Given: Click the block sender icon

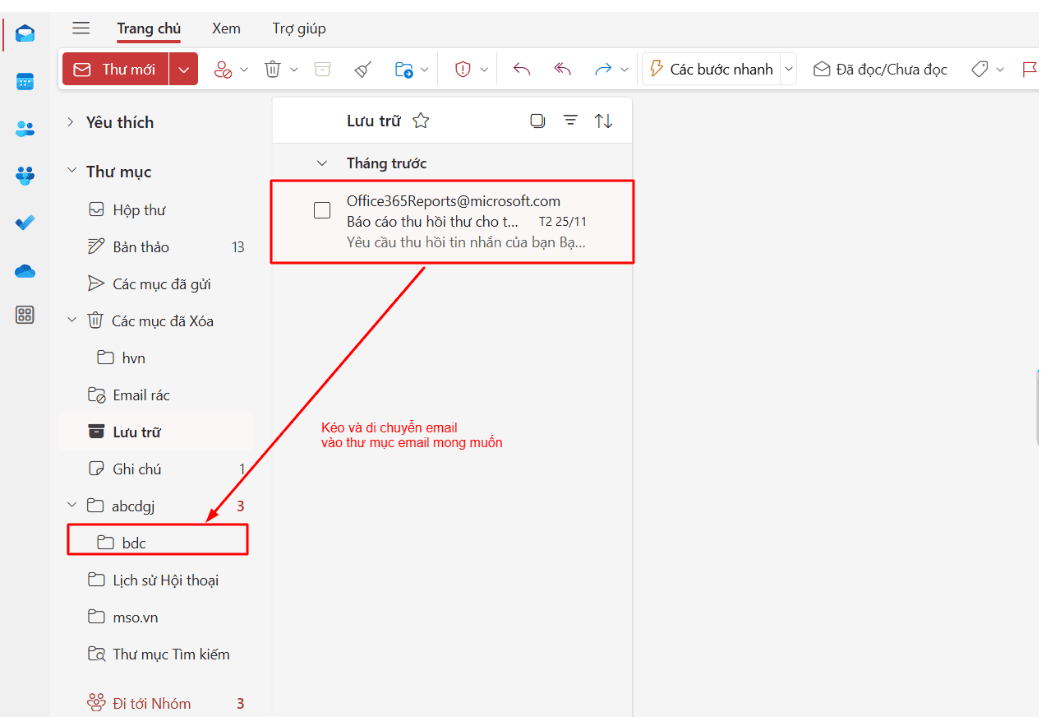Looking at the screenshot, I should (x=223, y=69).
